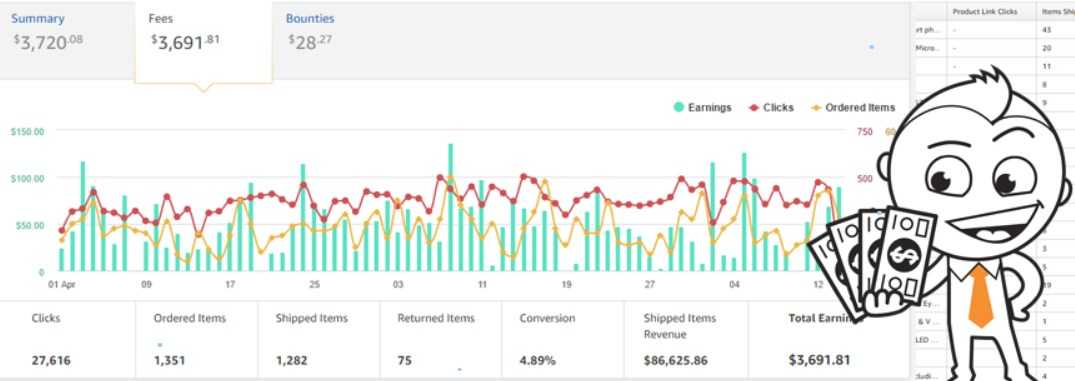Viewport: 1075px width, 381px height.
Task: Click the Shipped Items stat label
Action: pyautogui.click(x=312, y=318)
